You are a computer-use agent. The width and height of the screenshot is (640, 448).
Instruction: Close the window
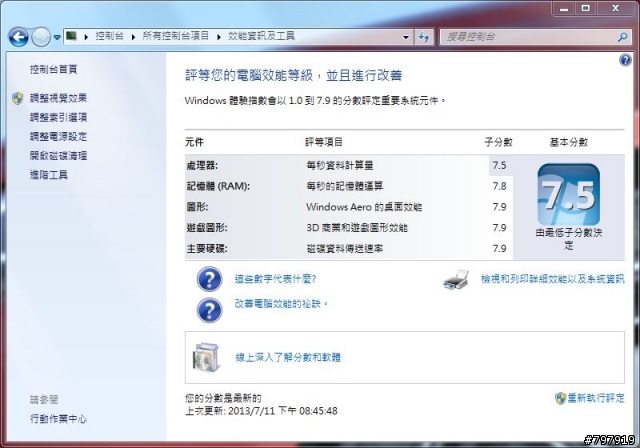click(616, 8)
